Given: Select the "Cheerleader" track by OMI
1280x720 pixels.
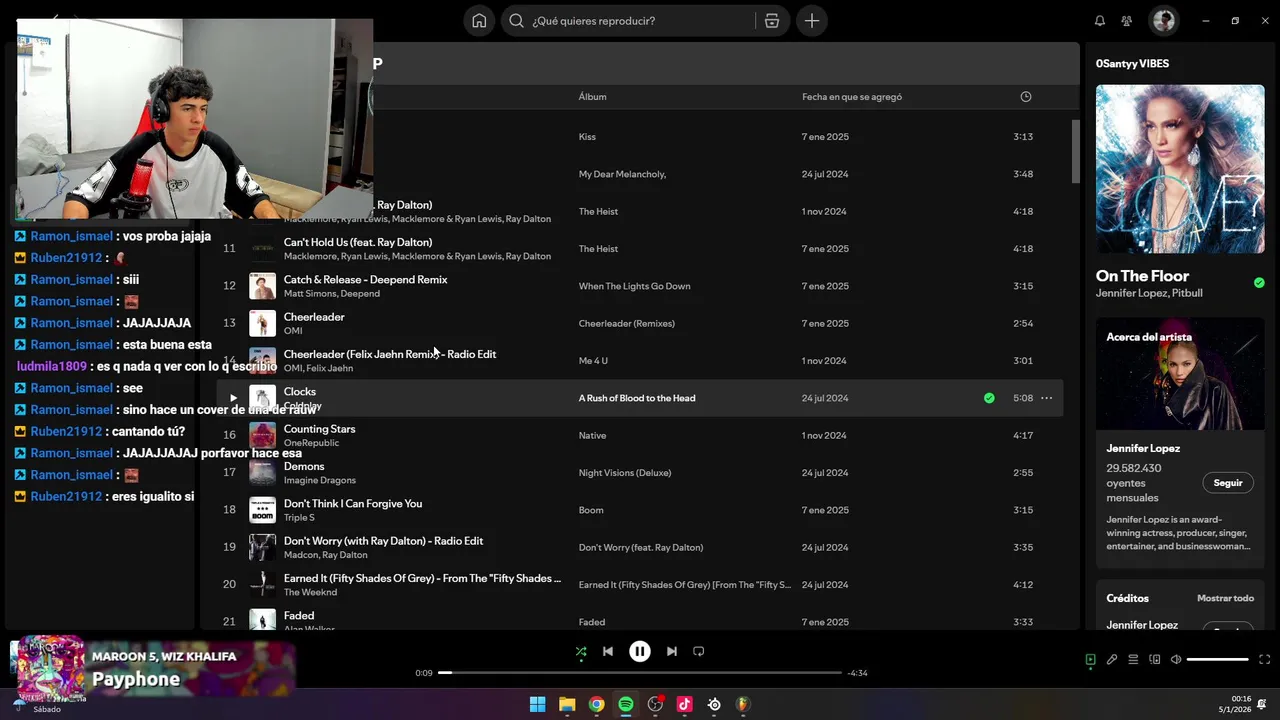Looking at the screenshot, I should pyautogui.click(x=314, y=317).
